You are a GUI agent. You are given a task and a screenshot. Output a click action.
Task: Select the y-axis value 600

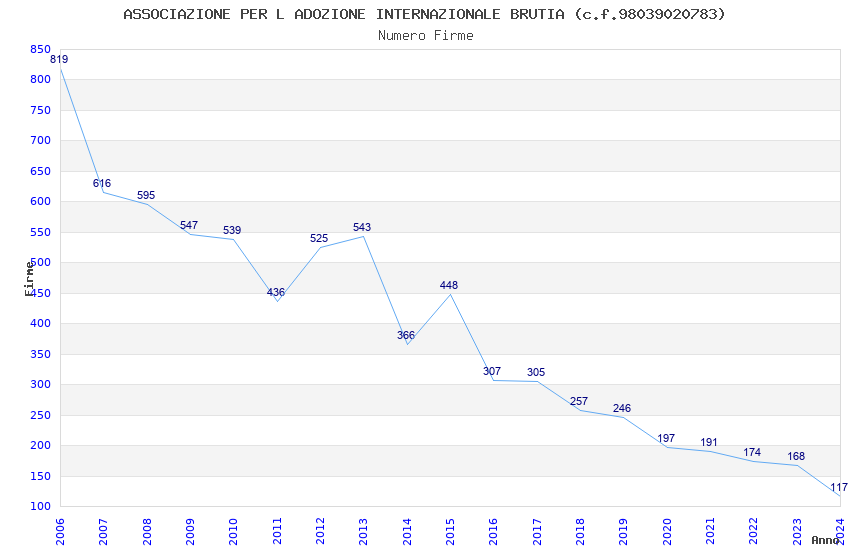[40, 201]
